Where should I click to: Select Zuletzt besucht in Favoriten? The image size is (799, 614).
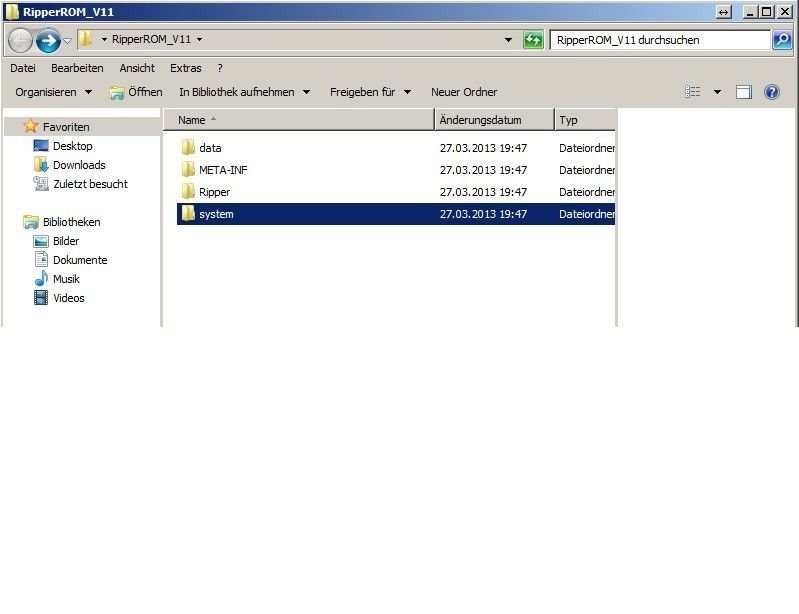tap(90, 184)
